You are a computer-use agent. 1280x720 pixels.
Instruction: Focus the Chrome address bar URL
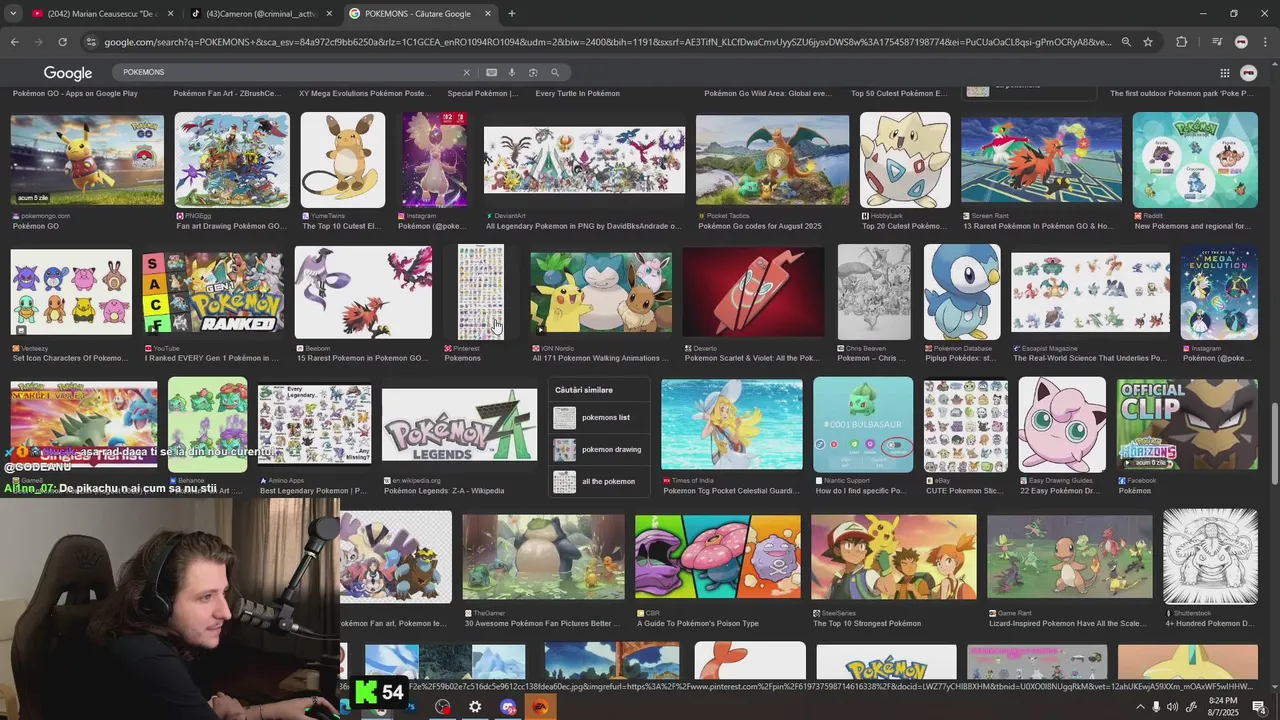[x=608, y=42]
